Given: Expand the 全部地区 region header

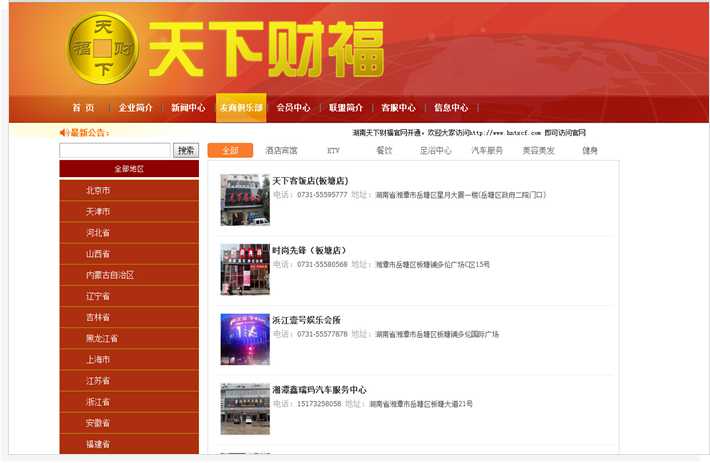Looking at the screenshot, I should 129,169.
